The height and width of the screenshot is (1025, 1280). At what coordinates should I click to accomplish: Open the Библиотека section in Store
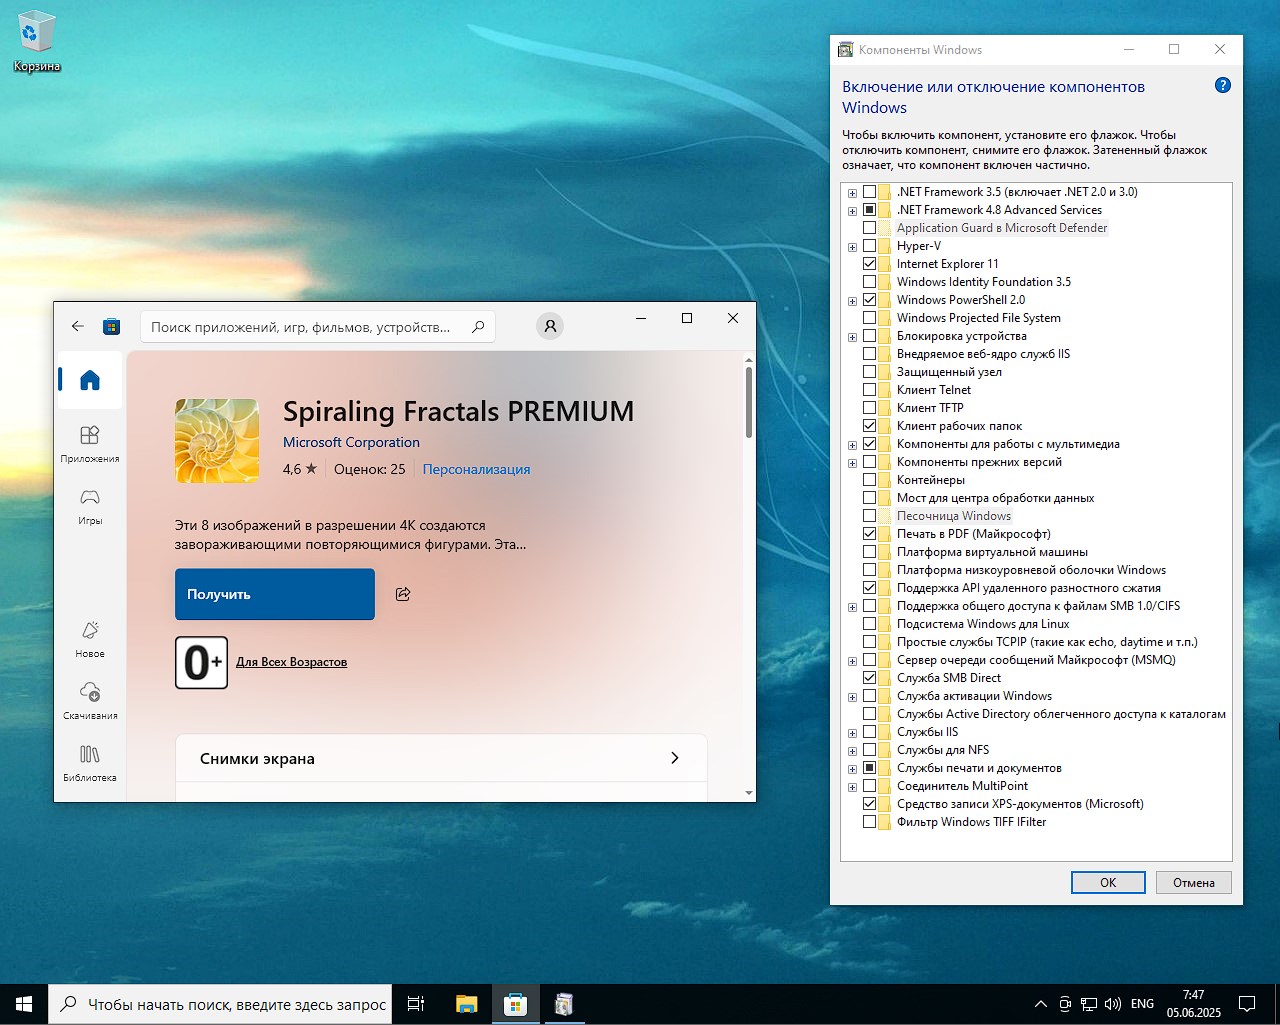[x=90, y=763]
